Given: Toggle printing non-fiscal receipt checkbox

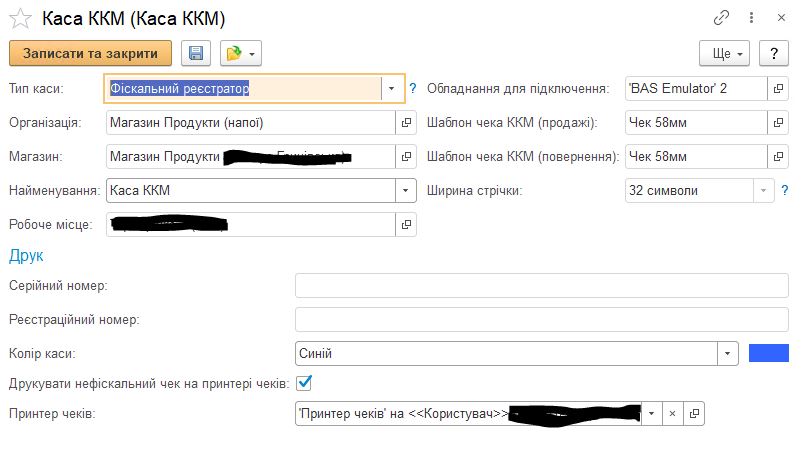Looking at the screenshot, I should (x=305, y=382).
